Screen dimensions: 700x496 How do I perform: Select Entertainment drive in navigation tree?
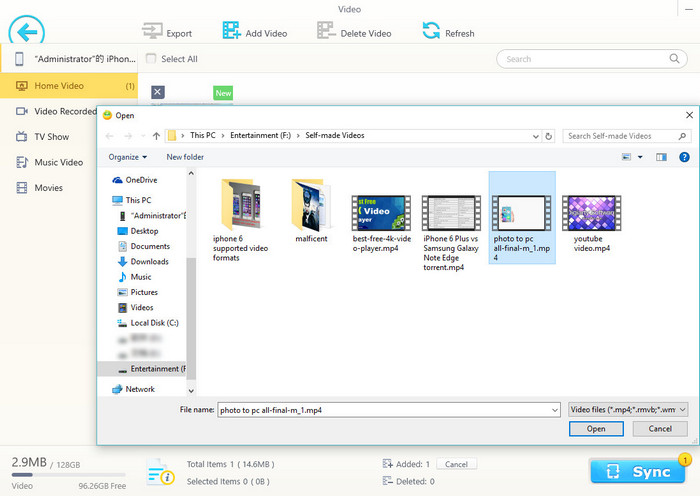[x=142, y=369]
